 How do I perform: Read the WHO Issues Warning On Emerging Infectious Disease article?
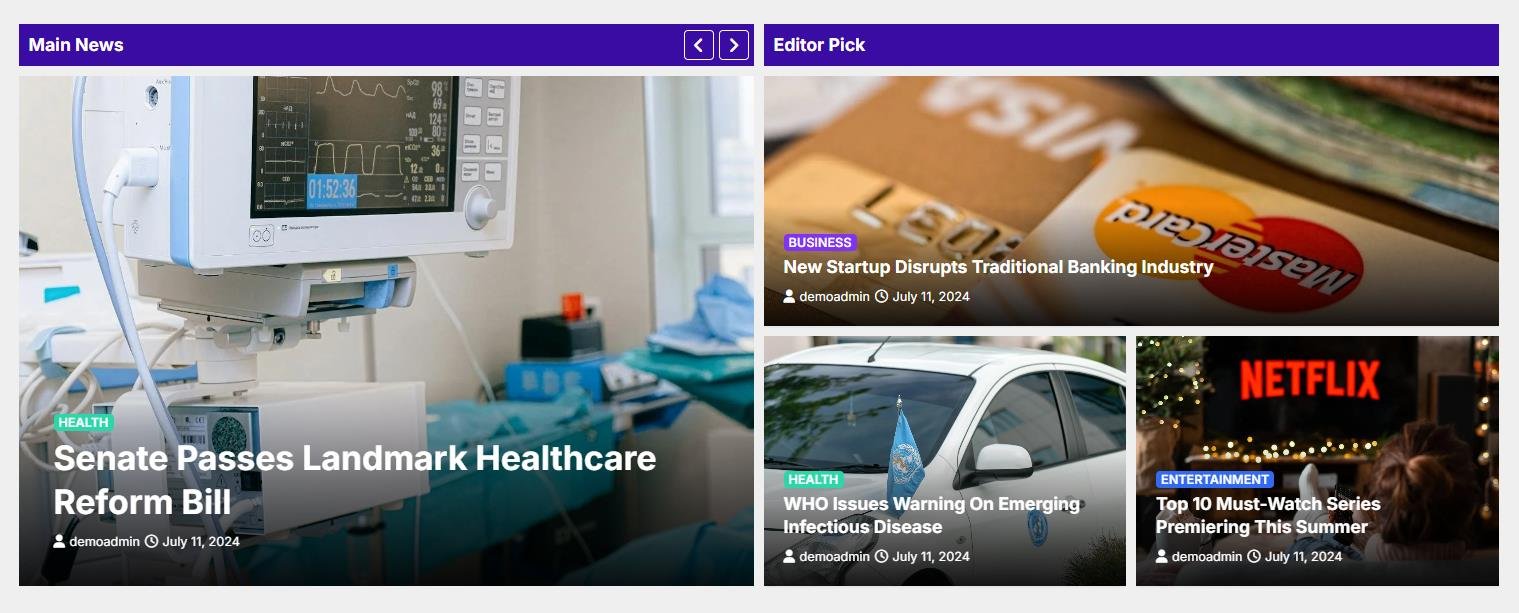932,515
